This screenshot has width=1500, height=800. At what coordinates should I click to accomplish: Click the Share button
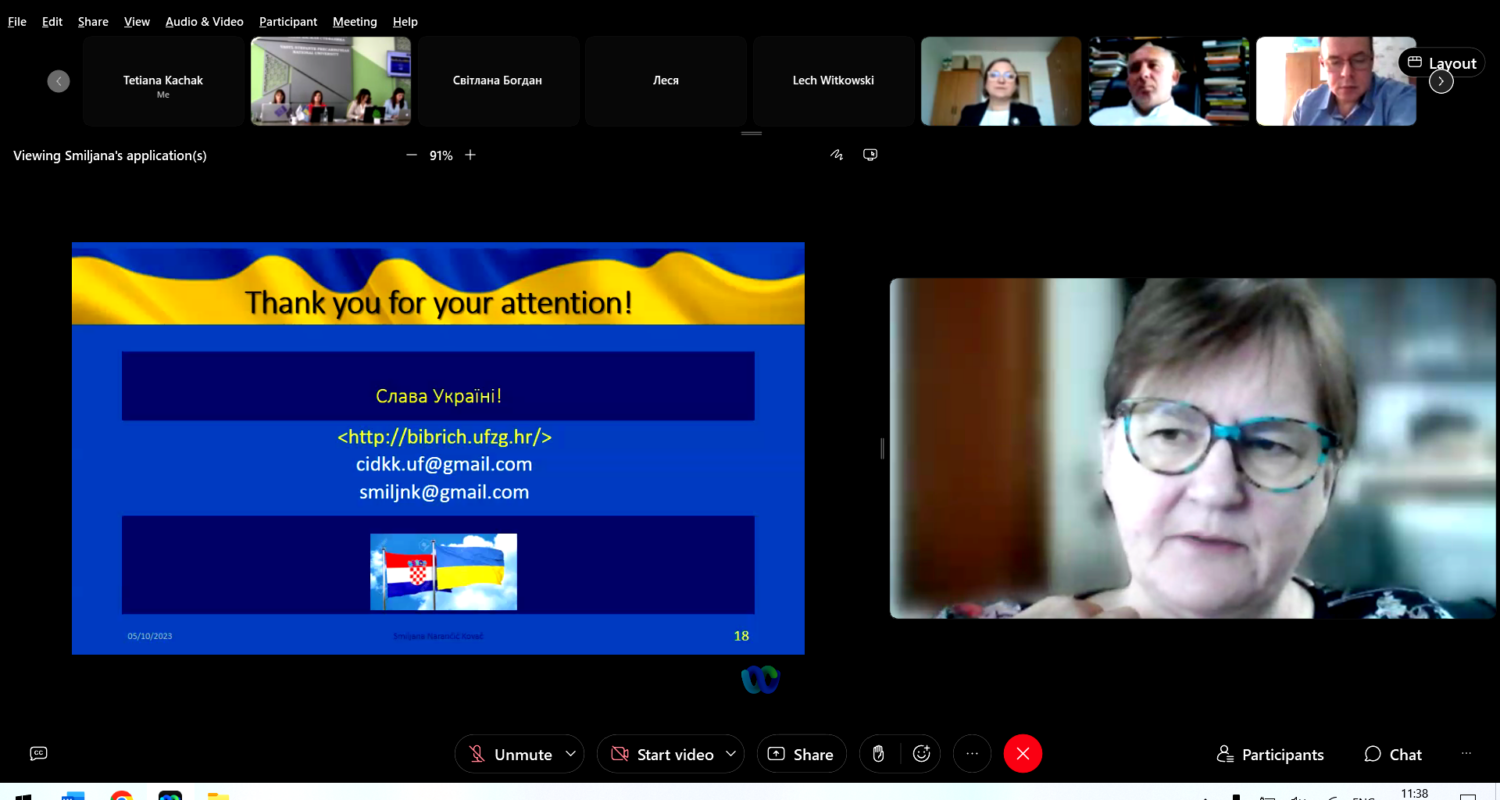(x=801, y=754)
